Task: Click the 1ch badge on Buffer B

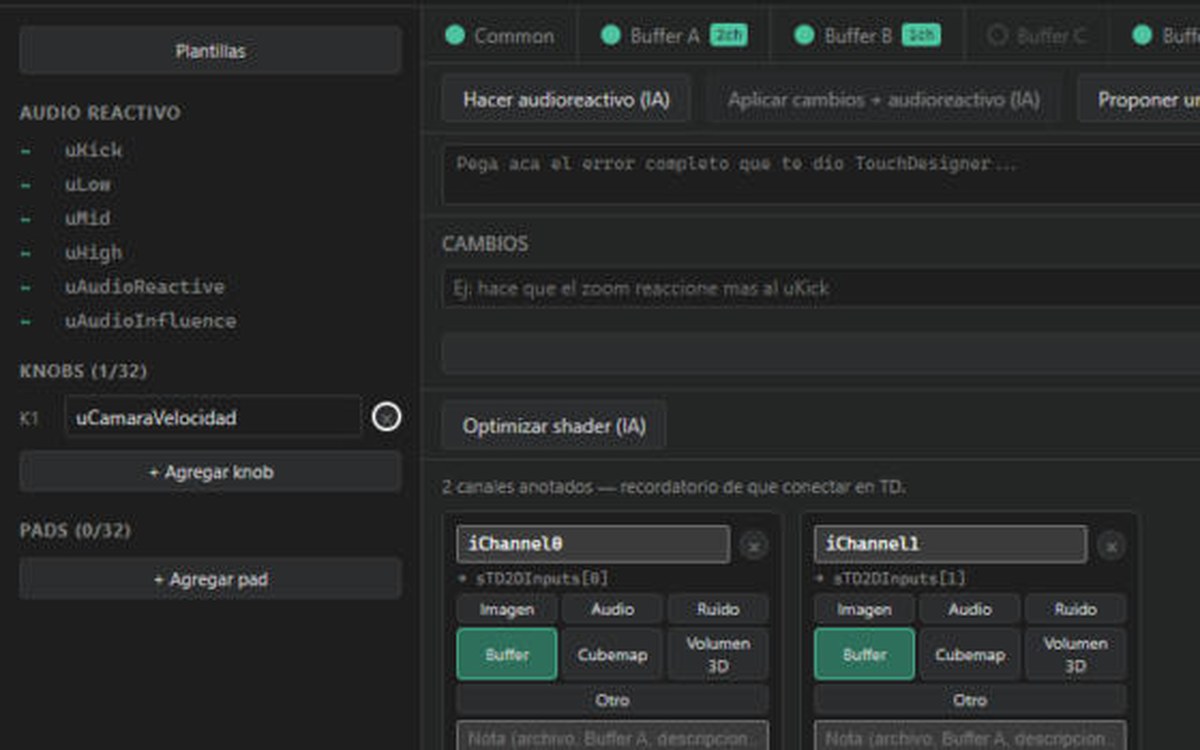Action: [x=921, y=36]
